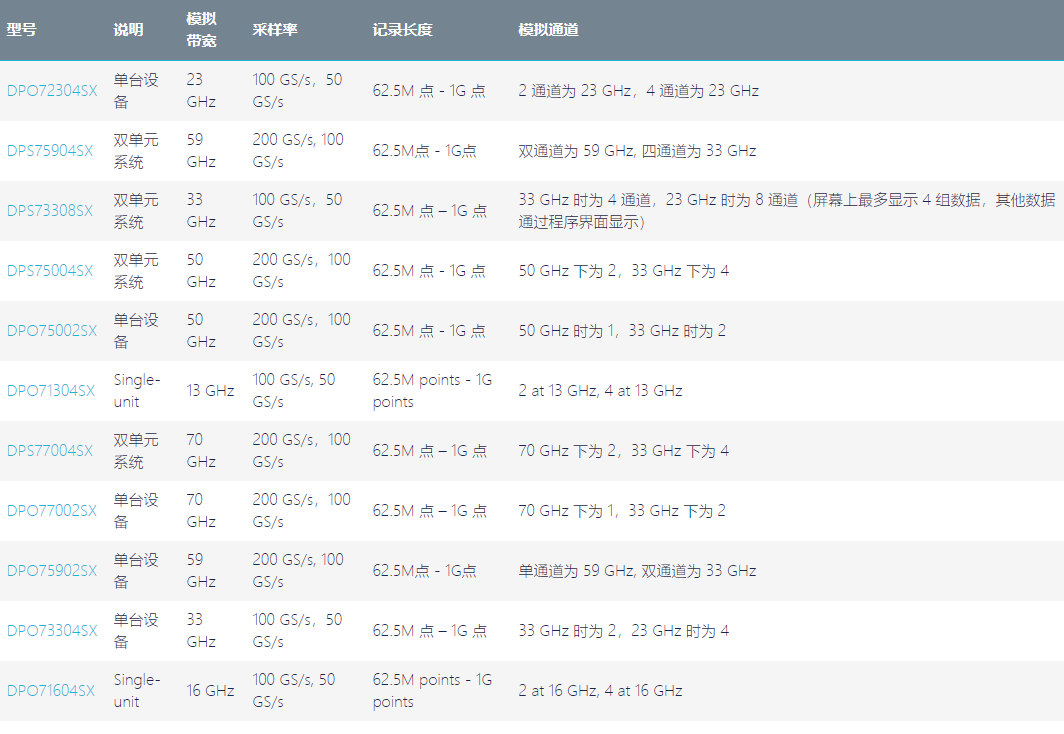
Task: Click record length cell in DPO75902SX row
Action: pyautogui.click(x=424, y=571)
